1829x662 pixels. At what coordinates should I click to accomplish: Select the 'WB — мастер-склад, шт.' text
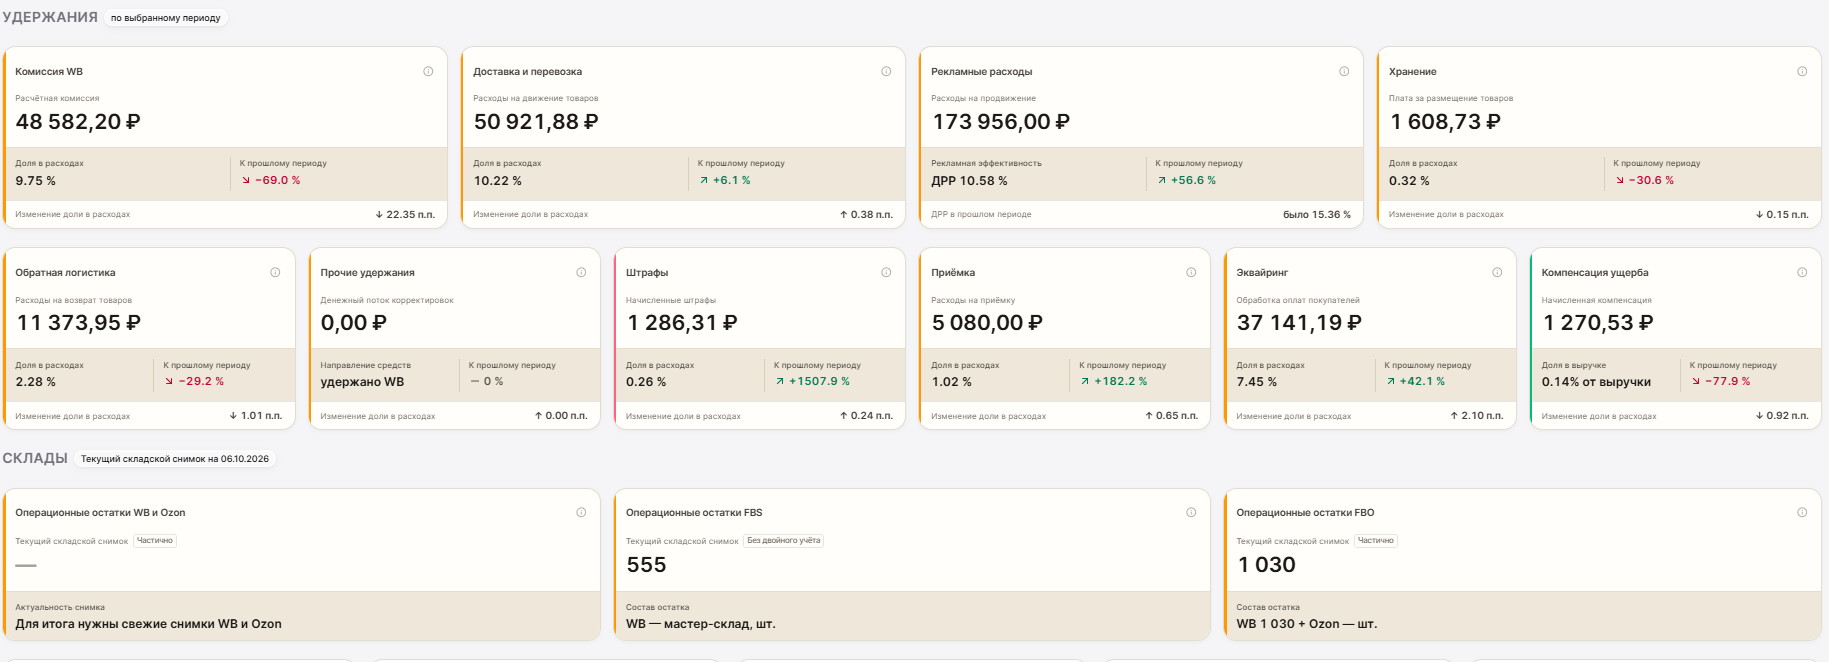(701, 624)
